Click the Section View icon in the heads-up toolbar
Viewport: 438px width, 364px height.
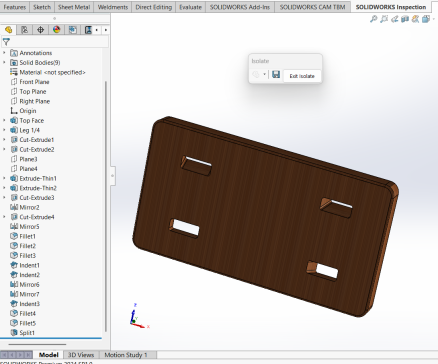coord(405,19)
